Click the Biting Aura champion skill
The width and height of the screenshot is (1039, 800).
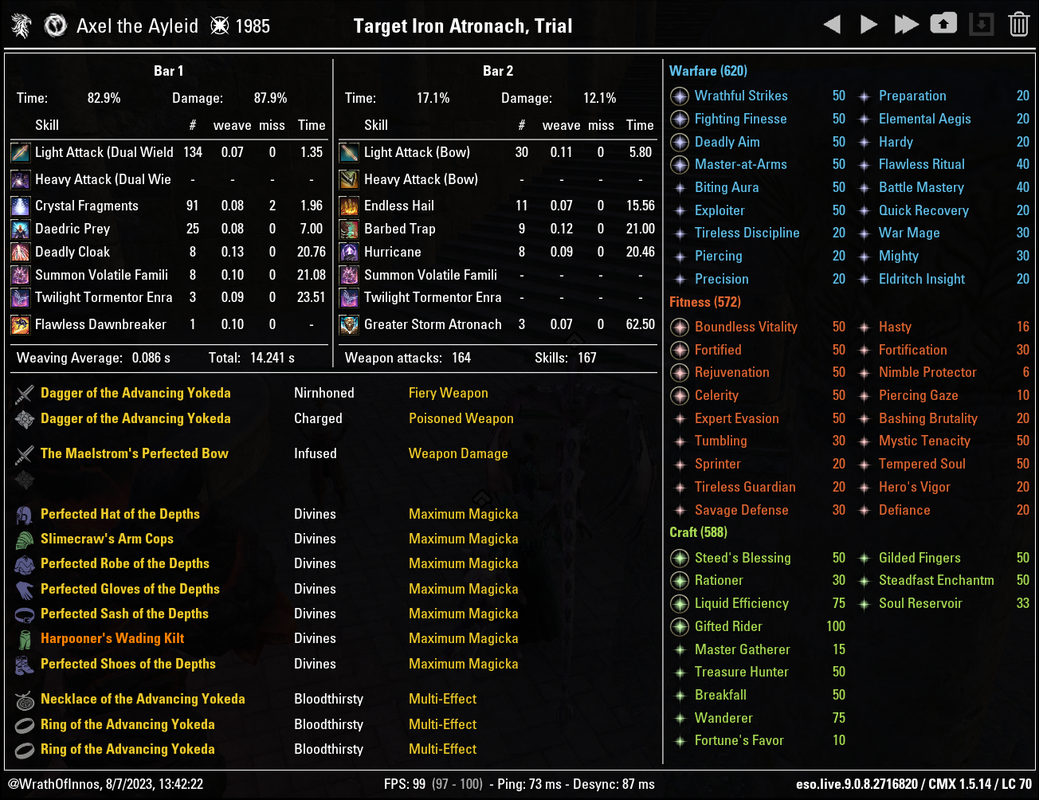(726, 188)
